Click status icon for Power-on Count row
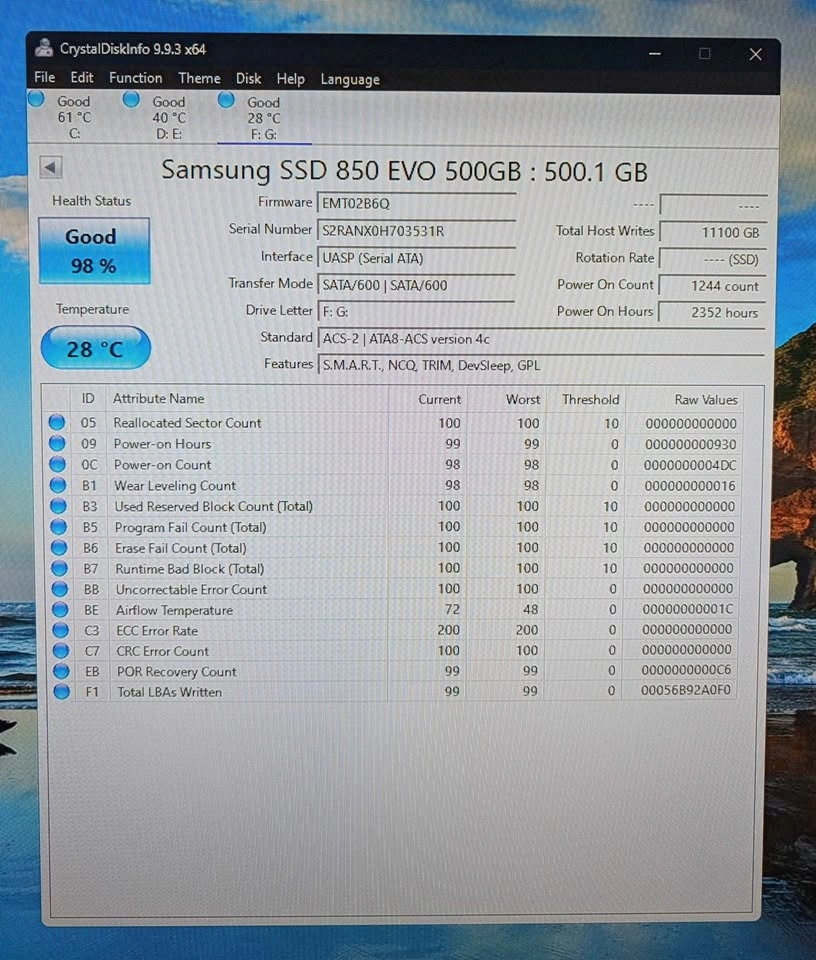 click(x=58, y=464)
